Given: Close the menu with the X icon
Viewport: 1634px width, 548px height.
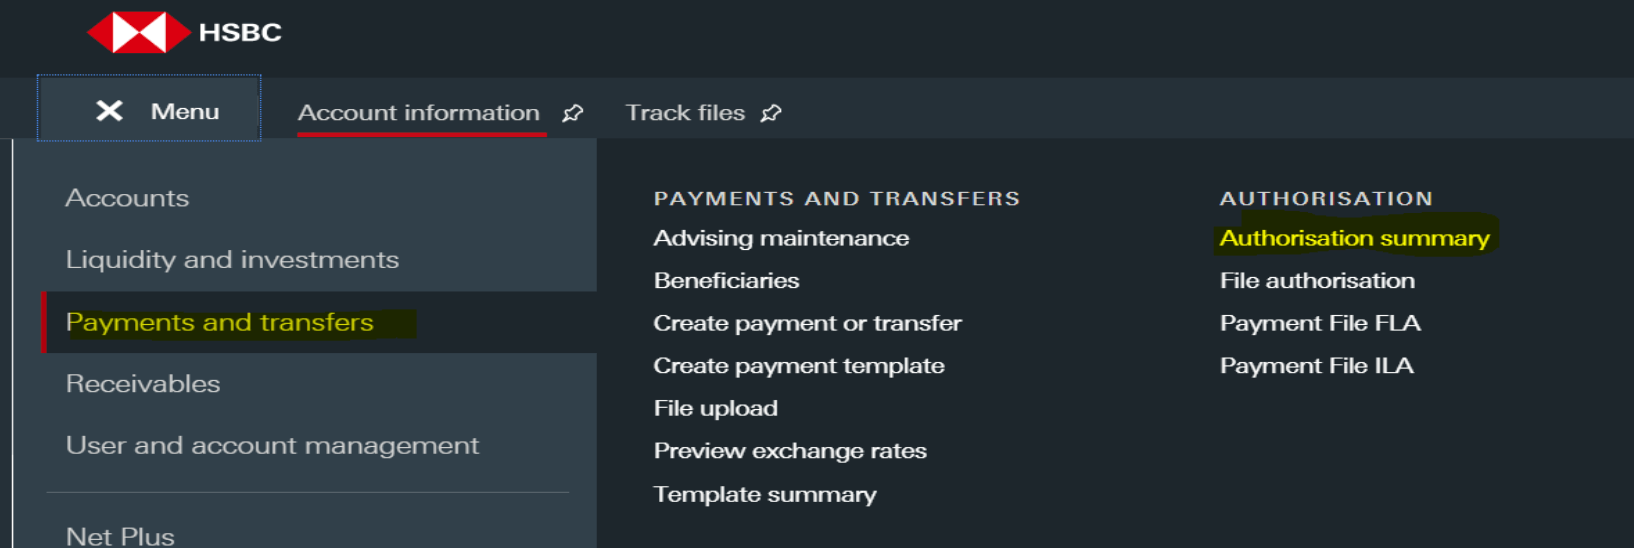Looking at the screenshot, I should pyautogui.click(x=109, y=111).
